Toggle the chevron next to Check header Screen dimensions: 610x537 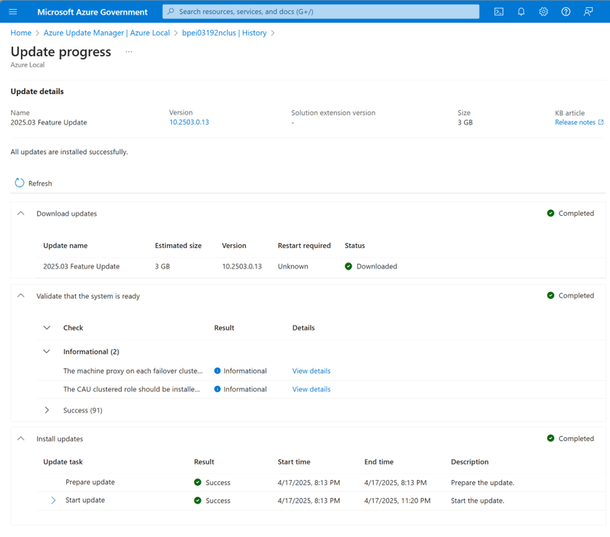coord(47,328)
